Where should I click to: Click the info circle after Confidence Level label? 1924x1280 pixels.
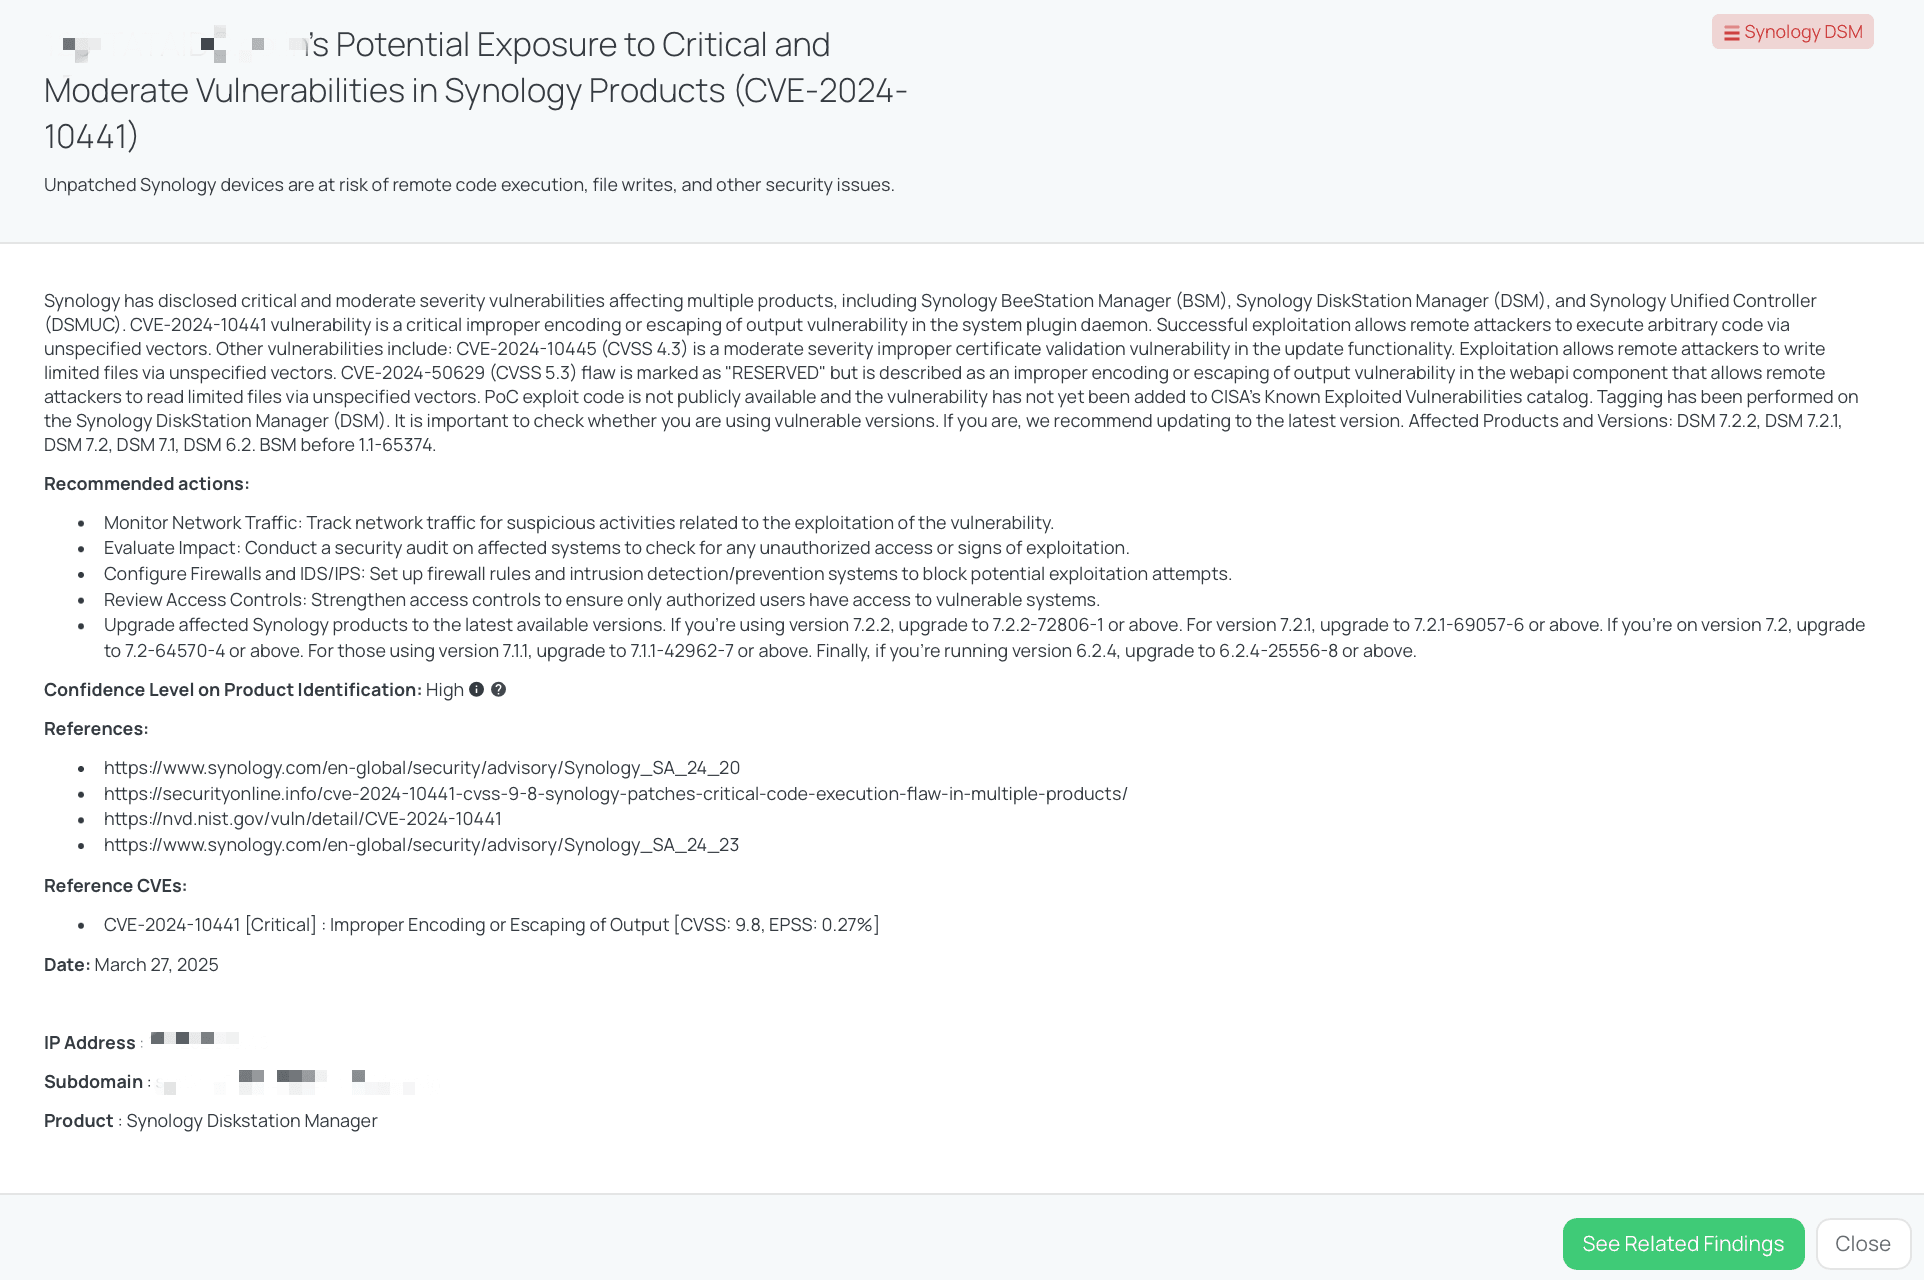[x=476, y=689]
